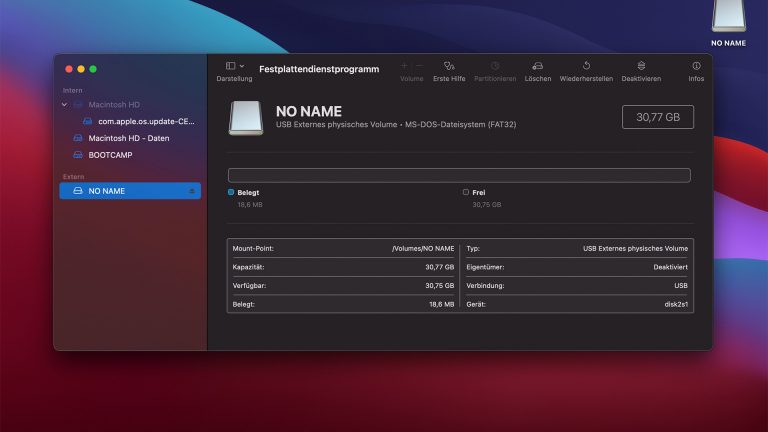
Task: Click the large NO NAME drive icon in the header
Action: (x=246, y=117)
